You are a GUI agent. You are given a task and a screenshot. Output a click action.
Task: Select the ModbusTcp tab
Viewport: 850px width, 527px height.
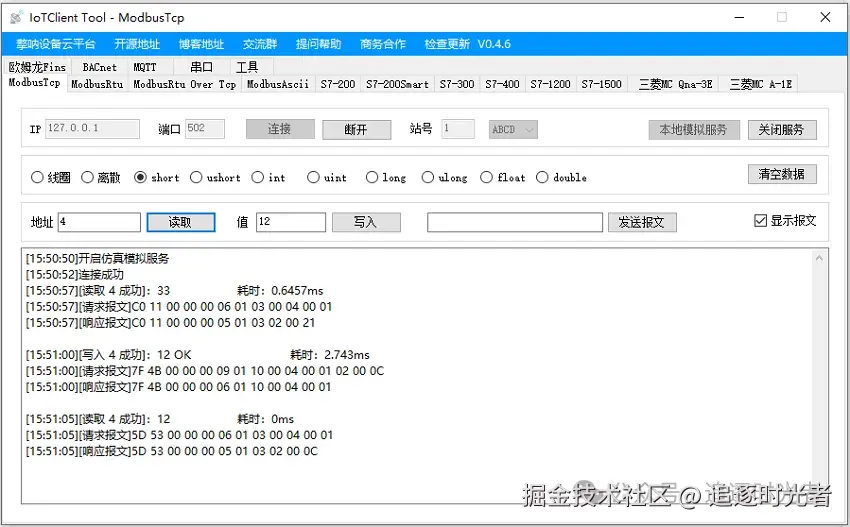tap(34, 83)
